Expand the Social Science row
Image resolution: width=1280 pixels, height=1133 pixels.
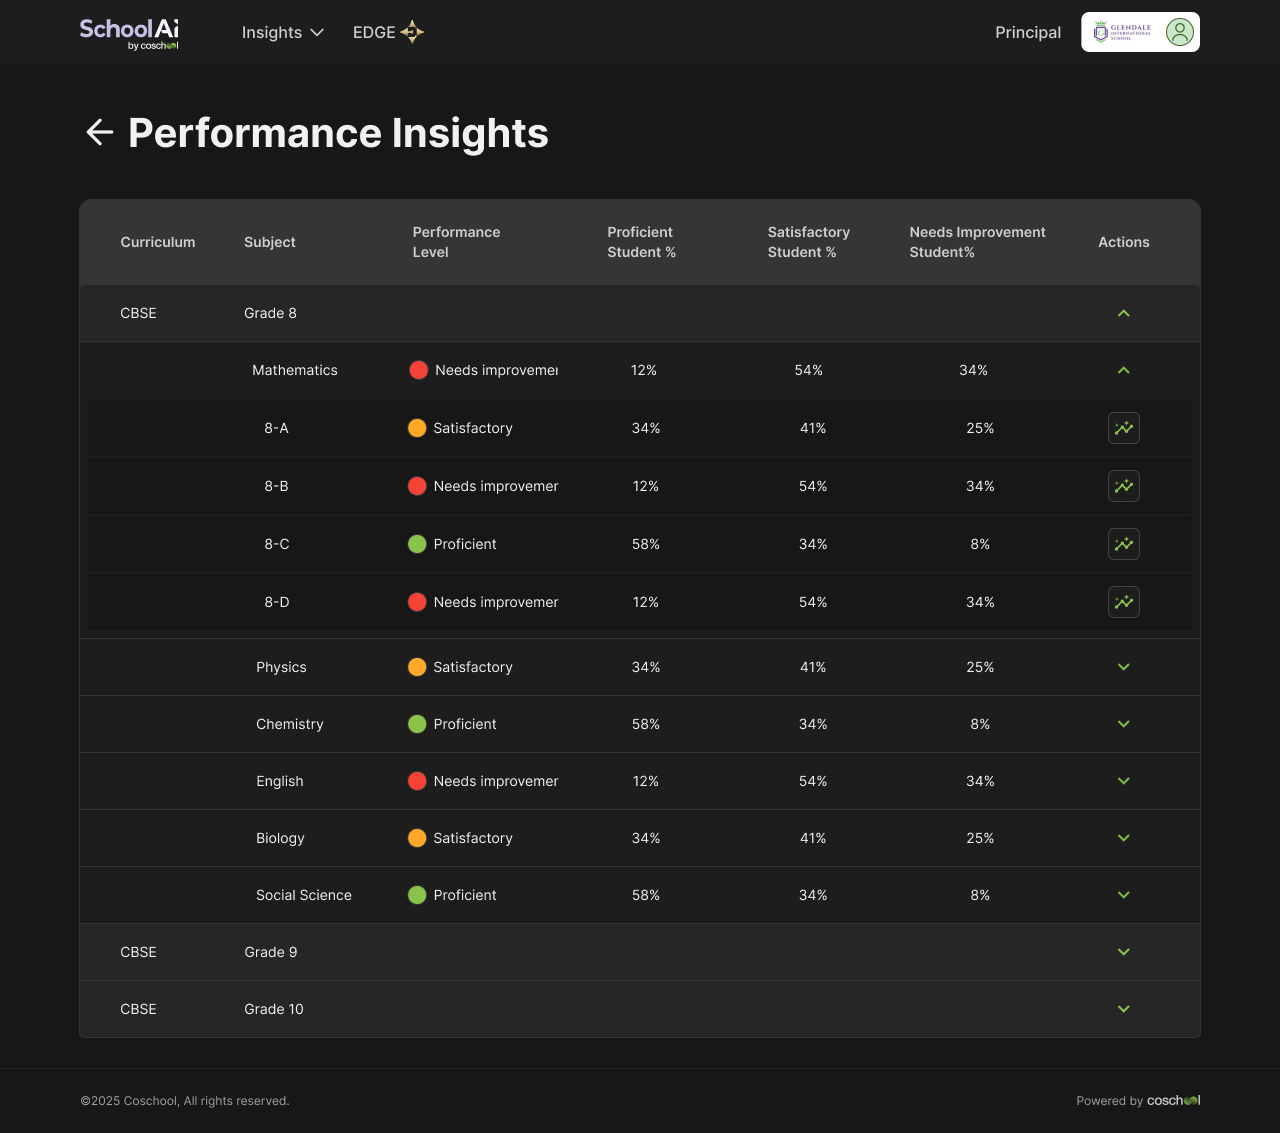click(1124, 895)
